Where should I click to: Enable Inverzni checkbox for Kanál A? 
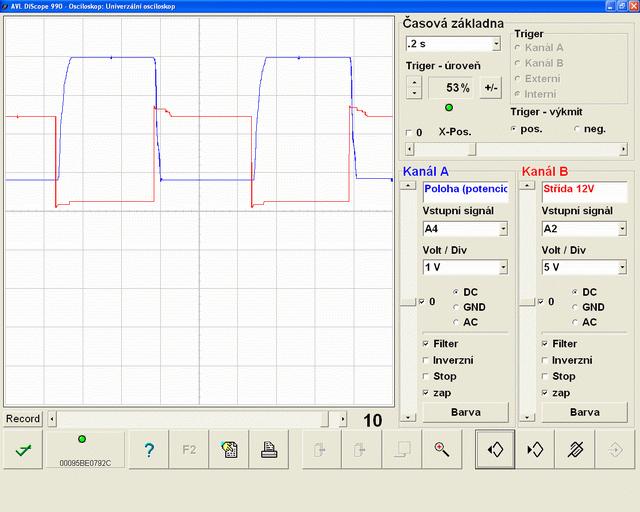(x=427, y=360)
